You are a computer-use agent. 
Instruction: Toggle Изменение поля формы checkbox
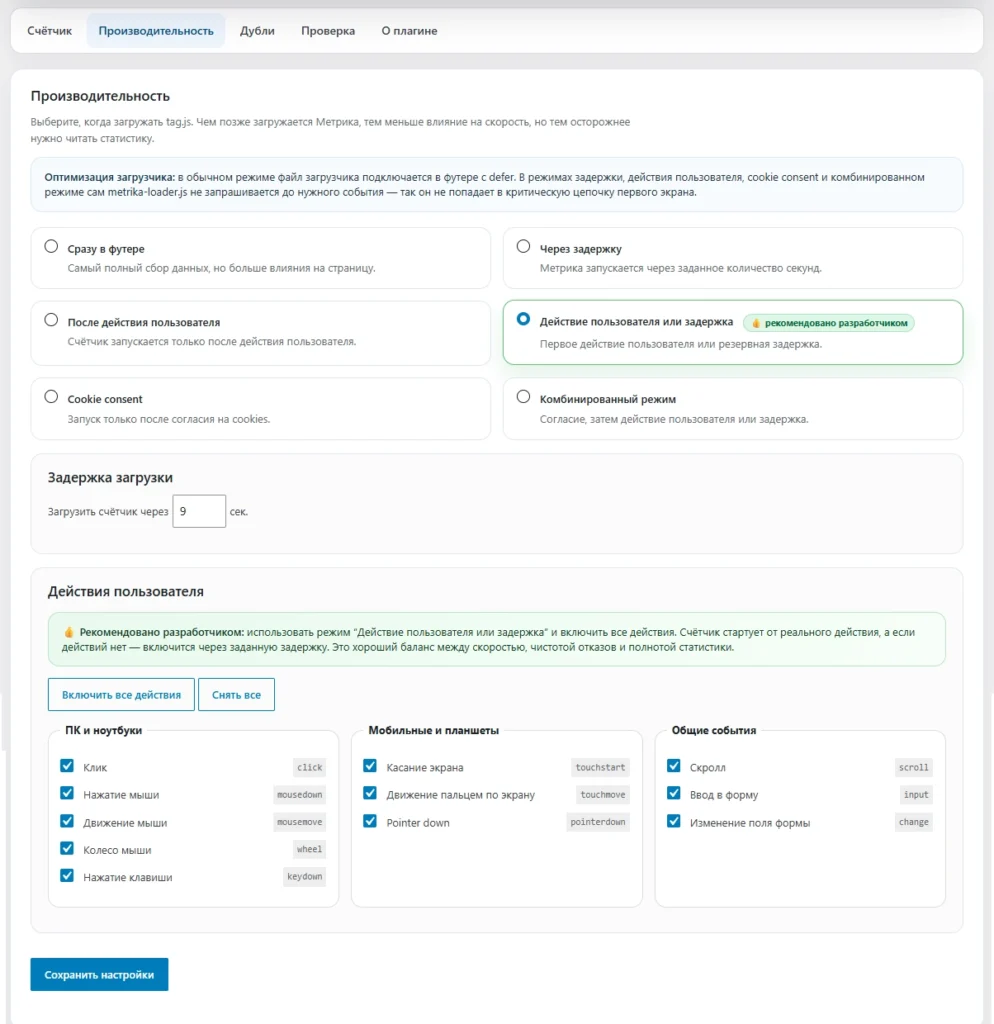tap(673, 821)
